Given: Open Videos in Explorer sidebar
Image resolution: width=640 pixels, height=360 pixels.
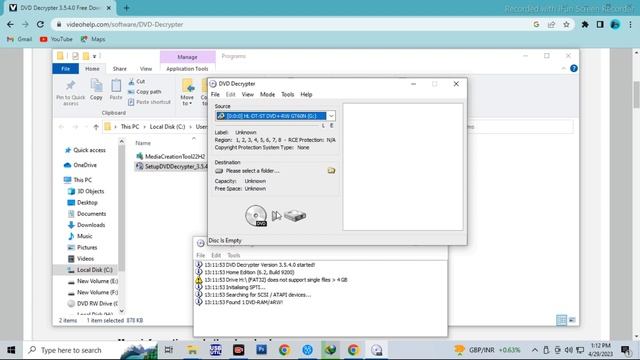Looking at the screenshot, I should [x=81, y=258].
